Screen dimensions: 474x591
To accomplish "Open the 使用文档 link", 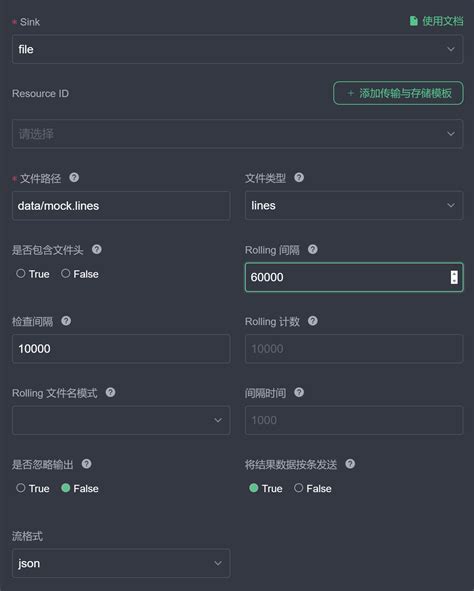I will point(436,21).
